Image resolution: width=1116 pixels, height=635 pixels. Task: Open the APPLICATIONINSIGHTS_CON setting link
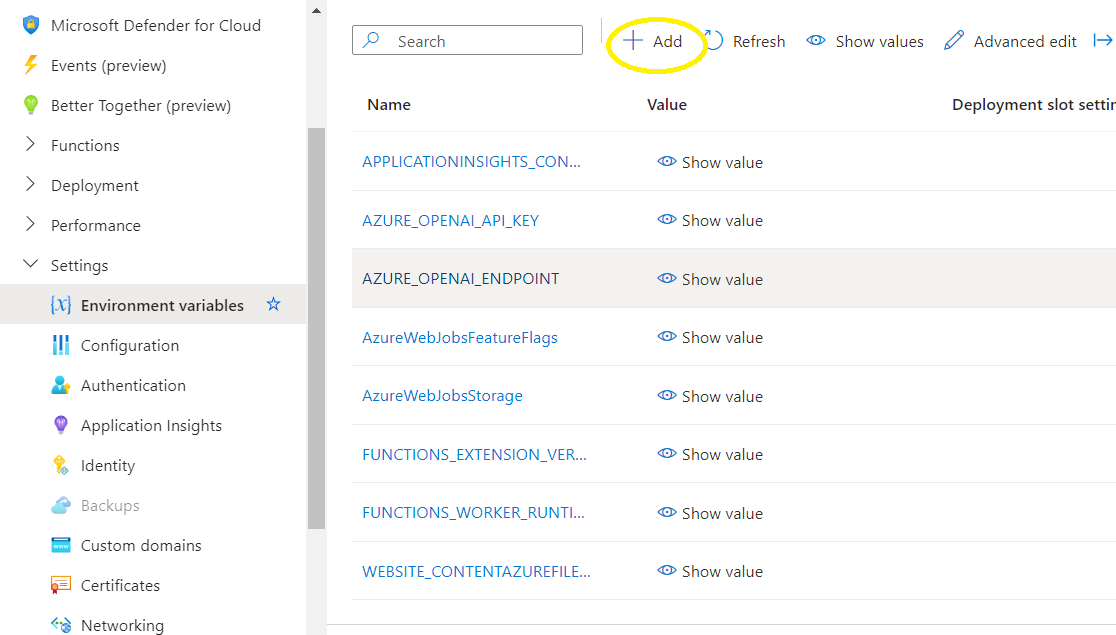click(472, 161)
